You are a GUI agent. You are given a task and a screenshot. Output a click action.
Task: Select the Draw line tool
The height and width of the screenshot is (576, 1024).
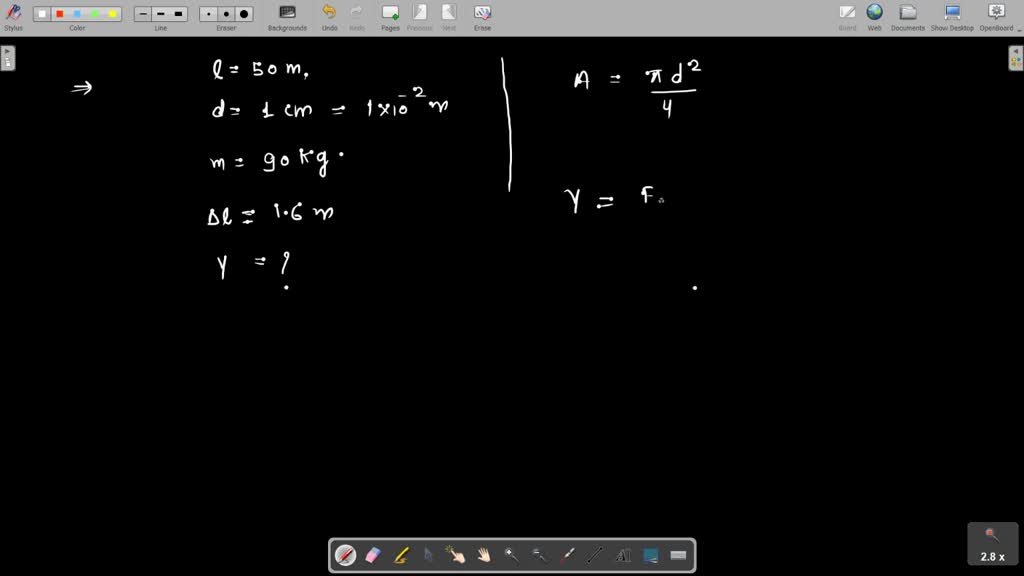pos(595,555)
